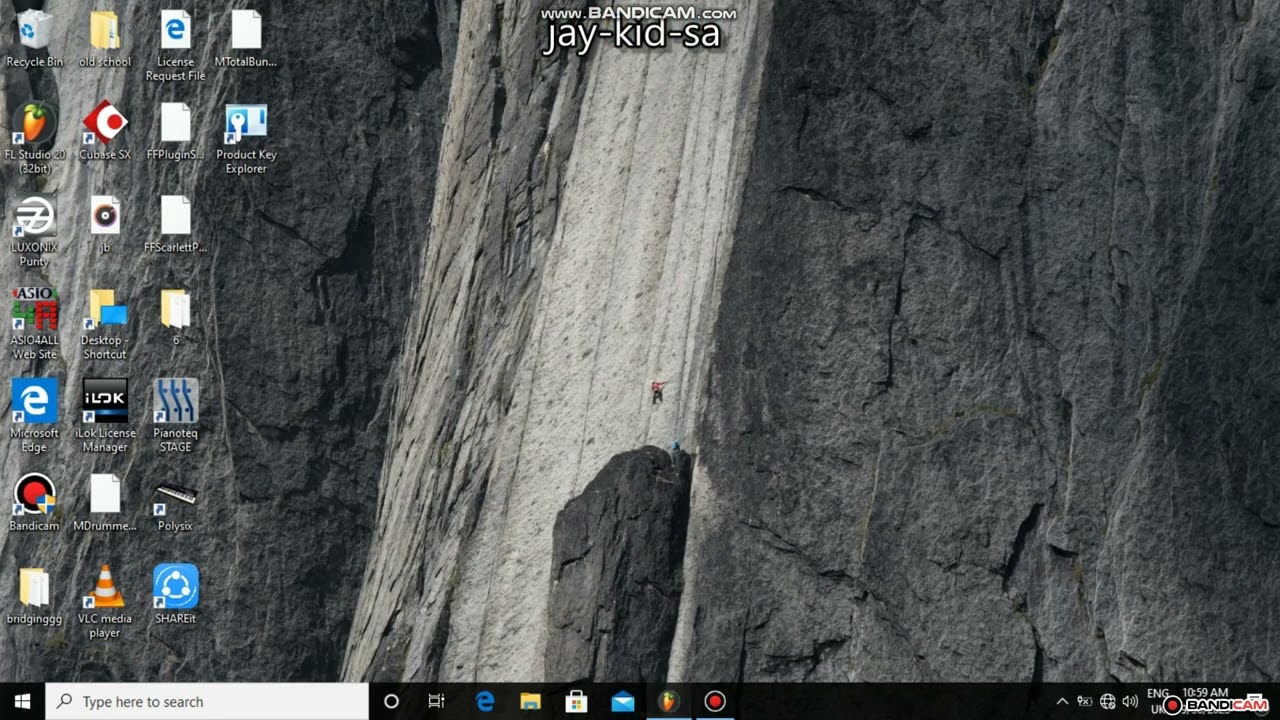The height and width of the screenshot is (720, 1280).
Task: Open Microsoft Store from the taskbar
Action: pos(576,702)
